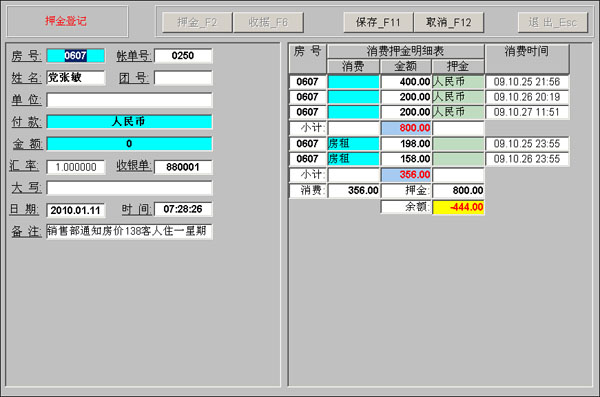Select the 400.00 deposit row
This screenshot has height=397, width=600.
click(429, 82)
